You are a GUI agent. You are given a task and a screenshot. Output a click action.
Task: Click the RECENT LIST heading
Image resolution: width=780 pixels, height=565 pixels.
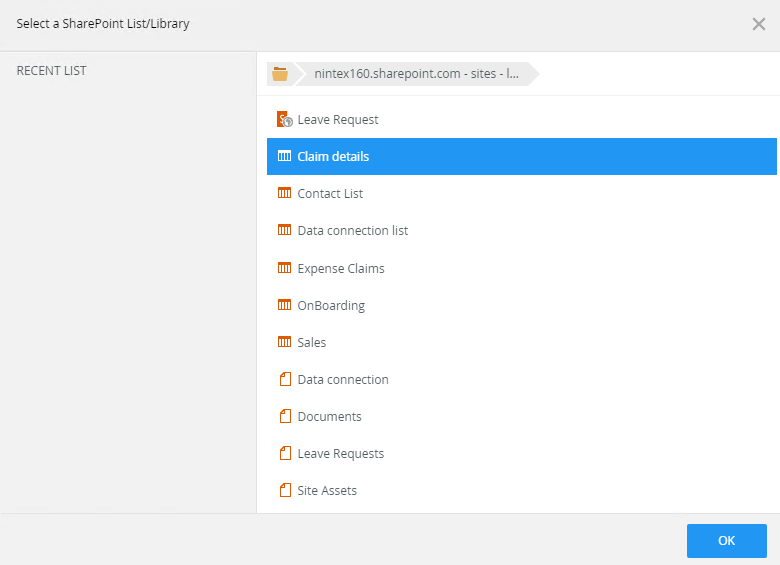52,71
